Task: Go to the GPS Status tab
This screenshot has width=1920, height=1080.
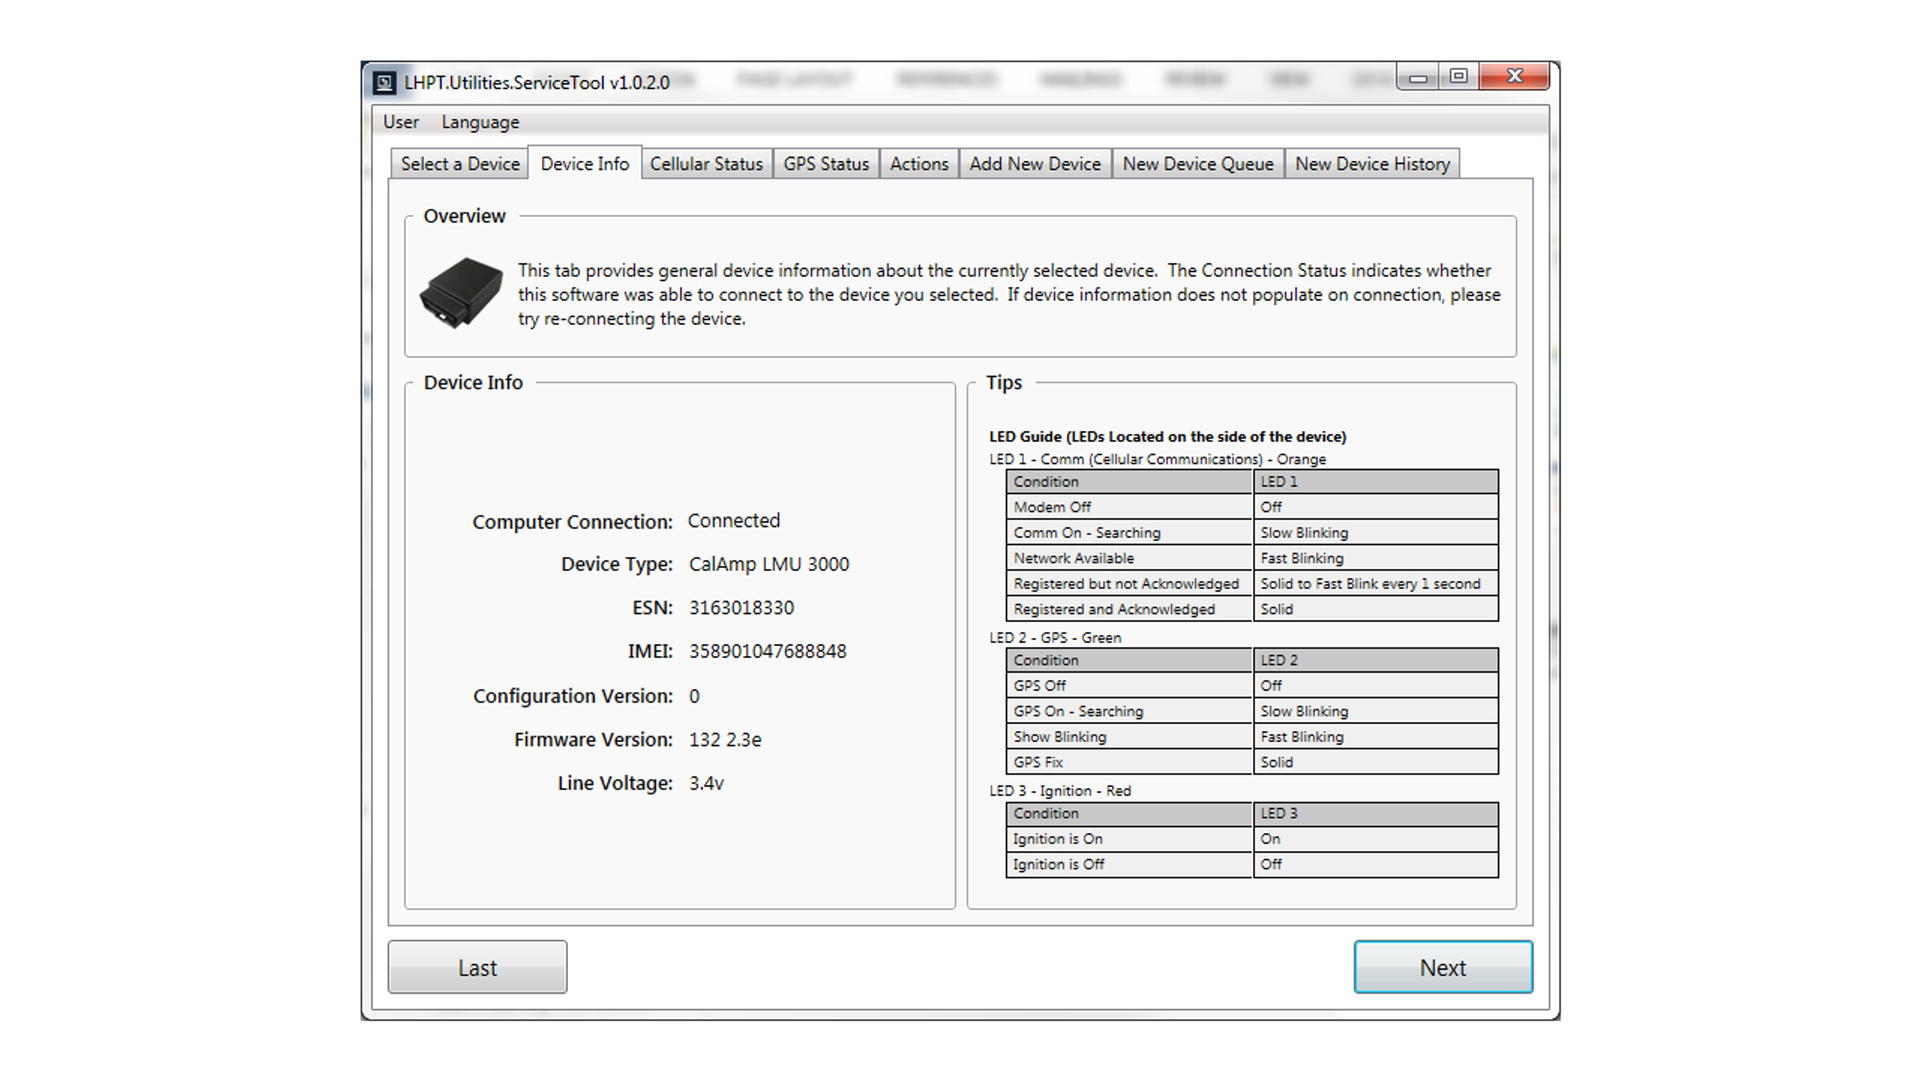Action: tap(826, 164)
